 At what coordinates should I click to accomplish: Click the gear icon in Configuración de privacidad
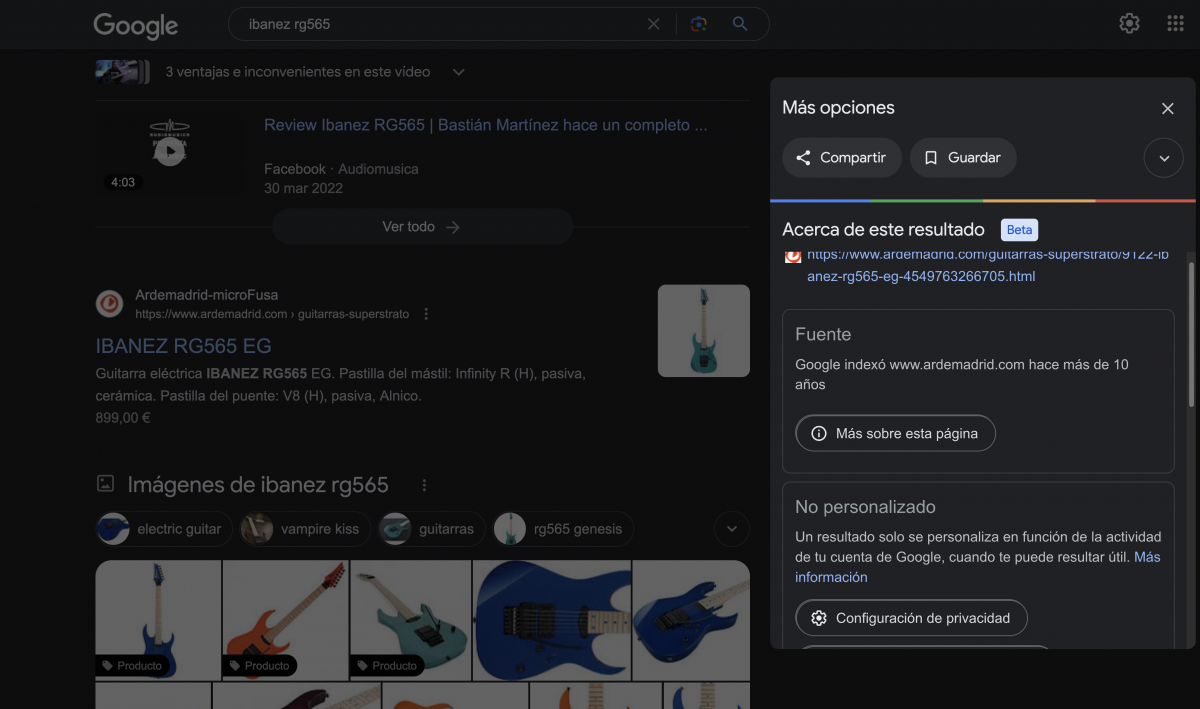point(819,618)
